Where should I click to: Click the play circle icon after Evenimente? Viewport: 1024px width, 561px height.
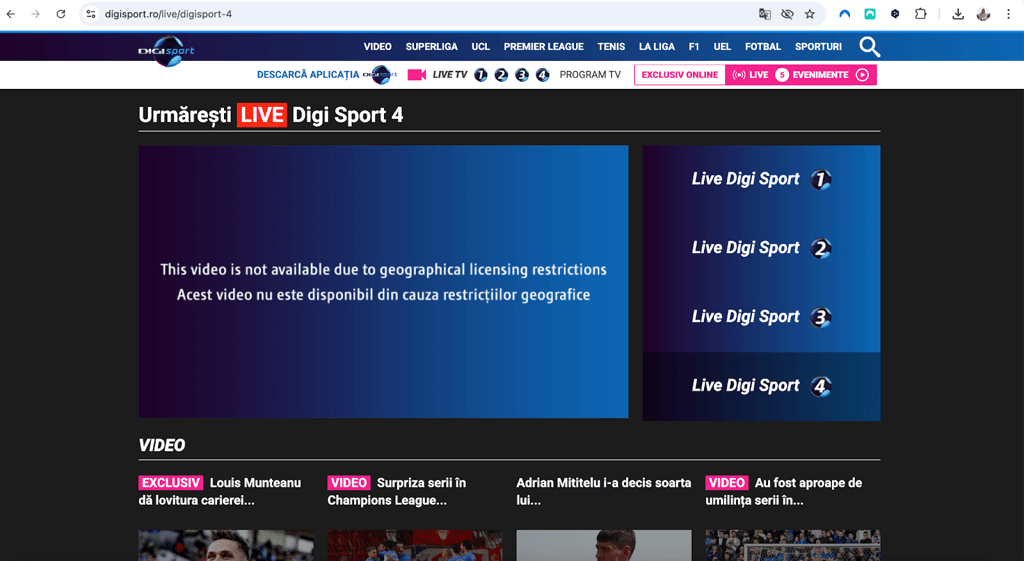click(x=862, y=75)
